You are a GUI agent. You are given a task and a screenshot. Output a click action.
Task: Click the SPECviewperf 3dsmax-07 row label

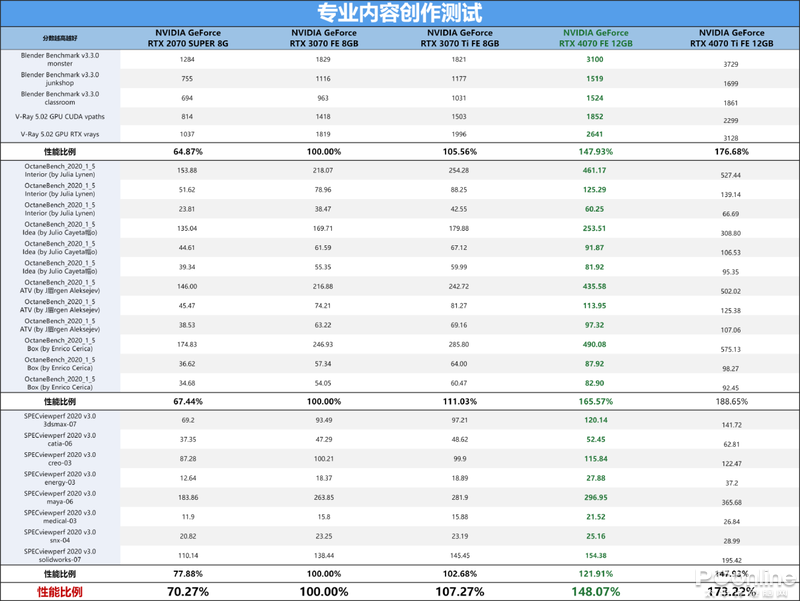tap(60, 420)
